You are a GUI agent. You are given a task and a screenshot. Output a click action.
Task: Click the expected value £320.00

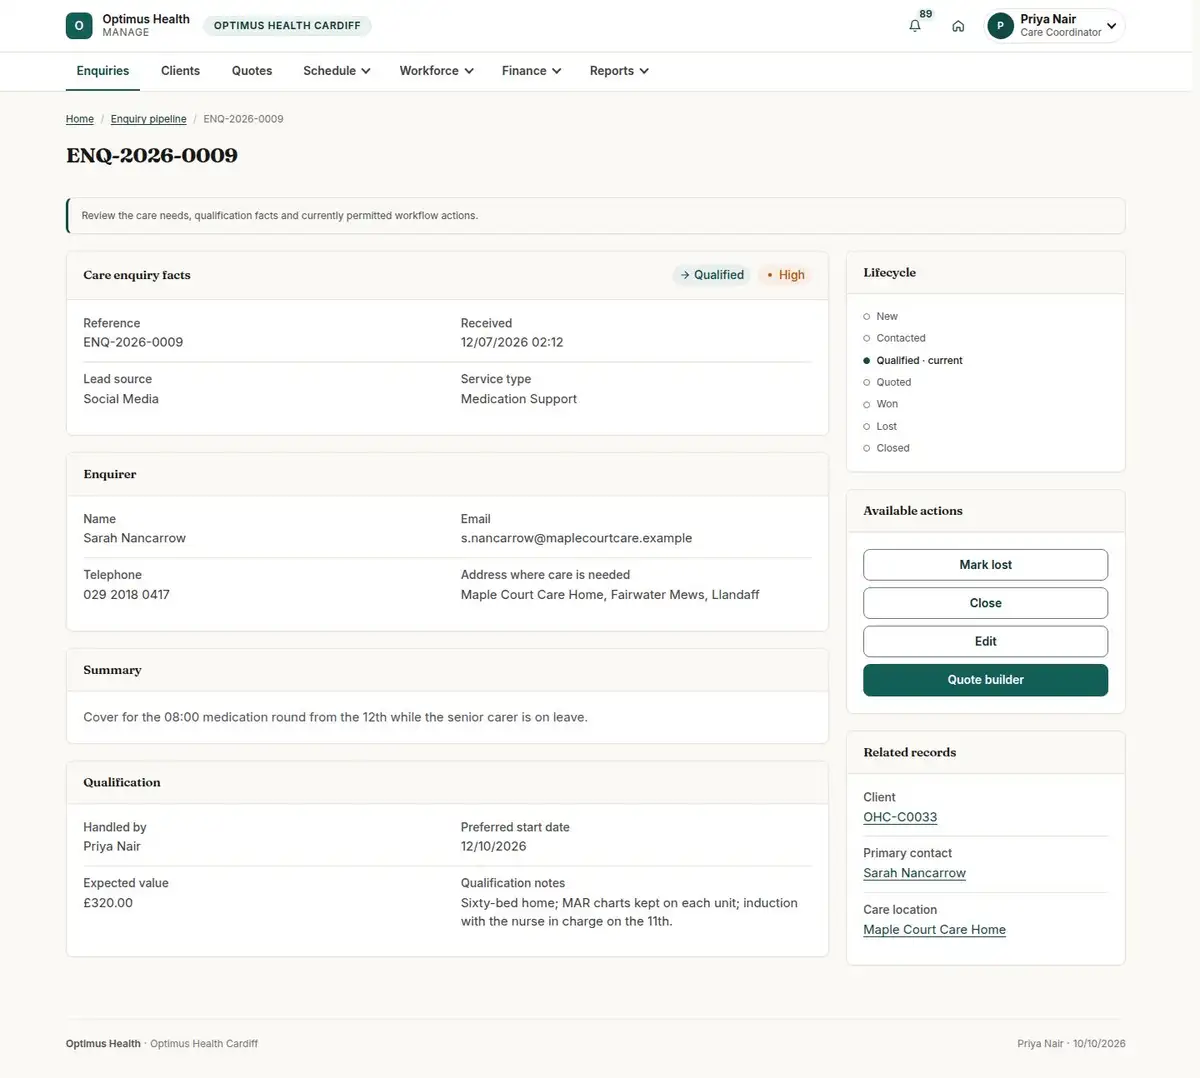click(x=108, y=902)
